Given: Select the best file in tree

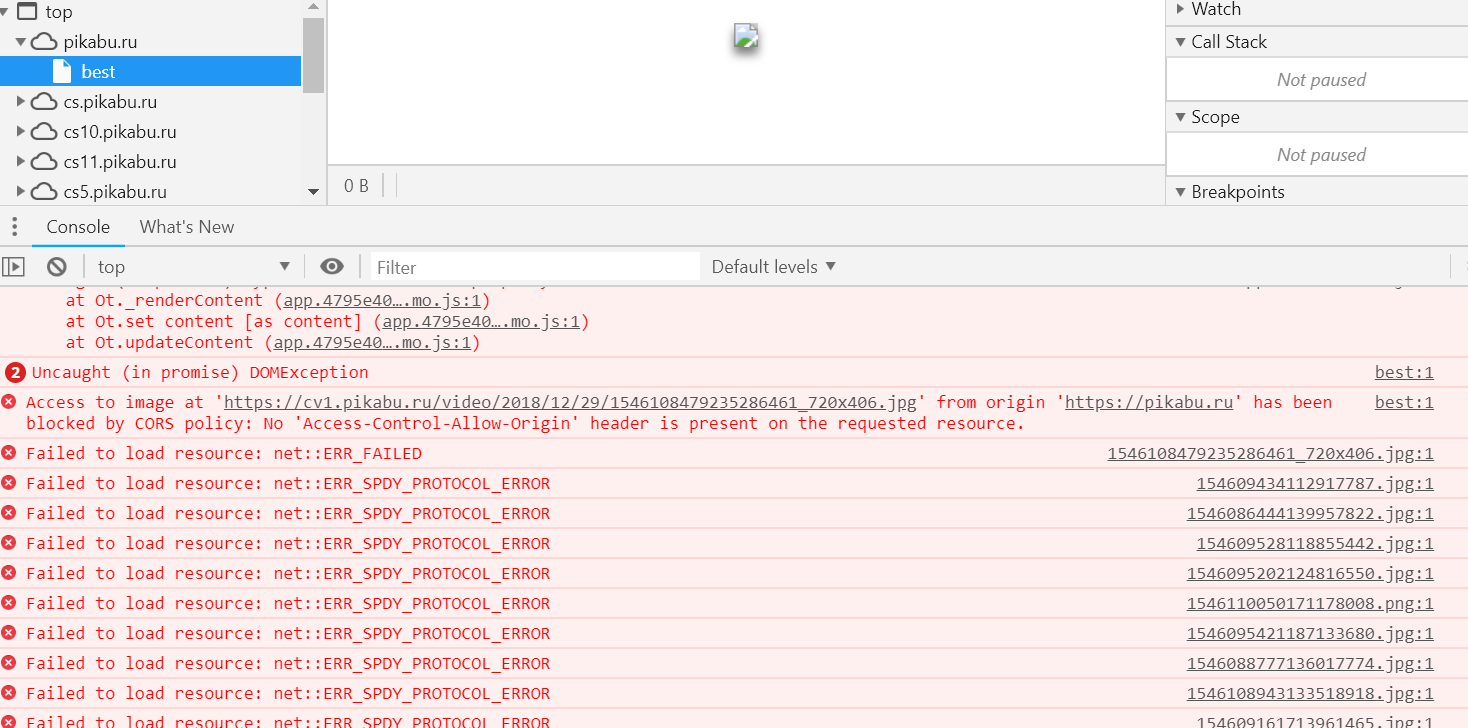Looking at the screenshot, I should point(98,72).
